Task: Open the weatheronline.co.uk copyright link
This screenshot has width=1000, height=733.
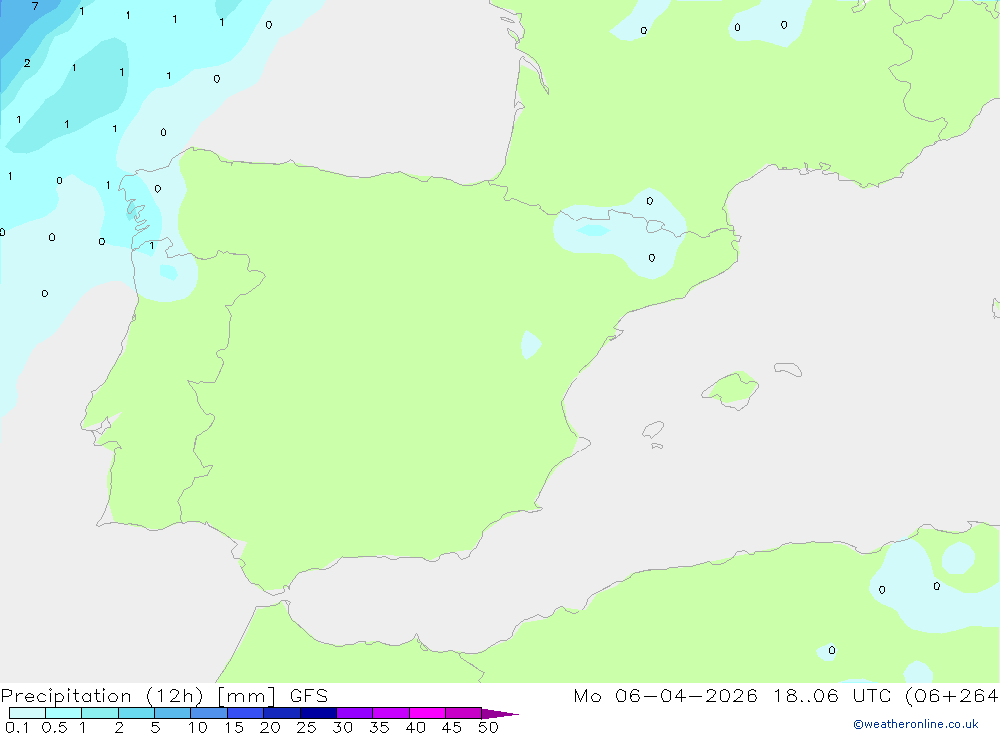Action: point(915,724)
